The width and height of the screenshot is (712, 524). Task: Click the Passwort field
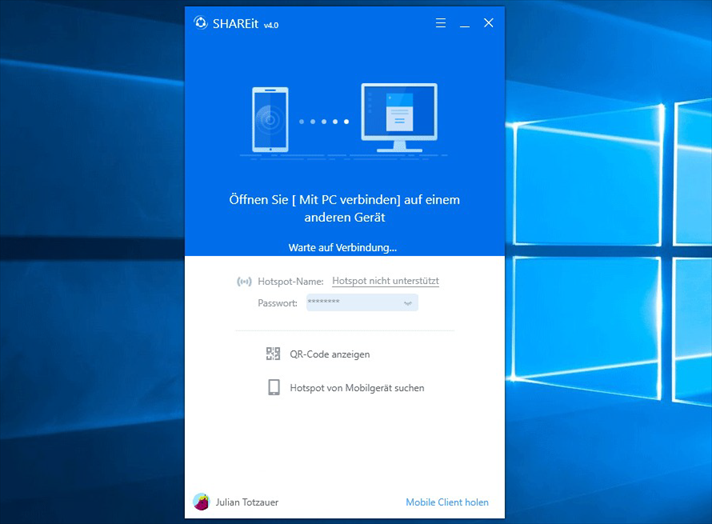pos(362,302)
